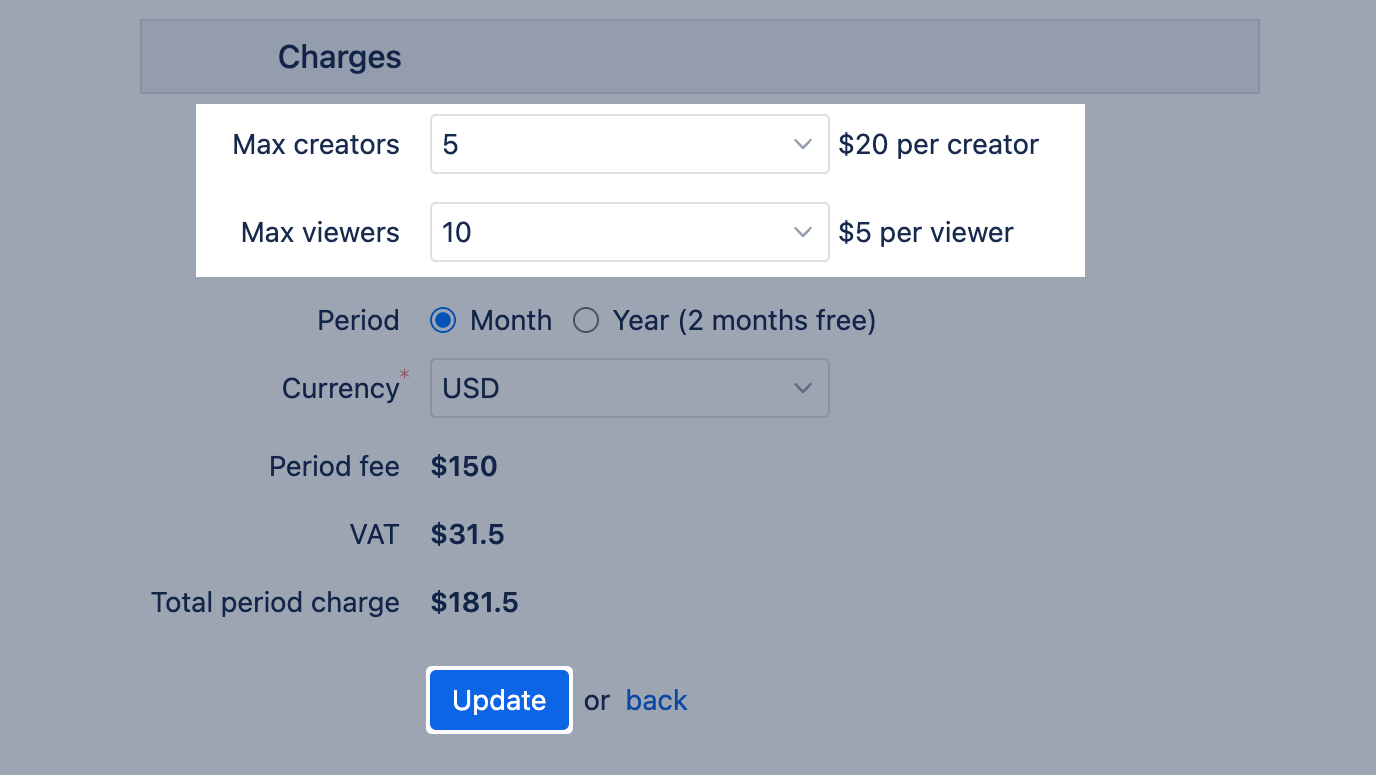
Task: Click the "$5 per viewer" price text
Action: click(x=926, y=232)
